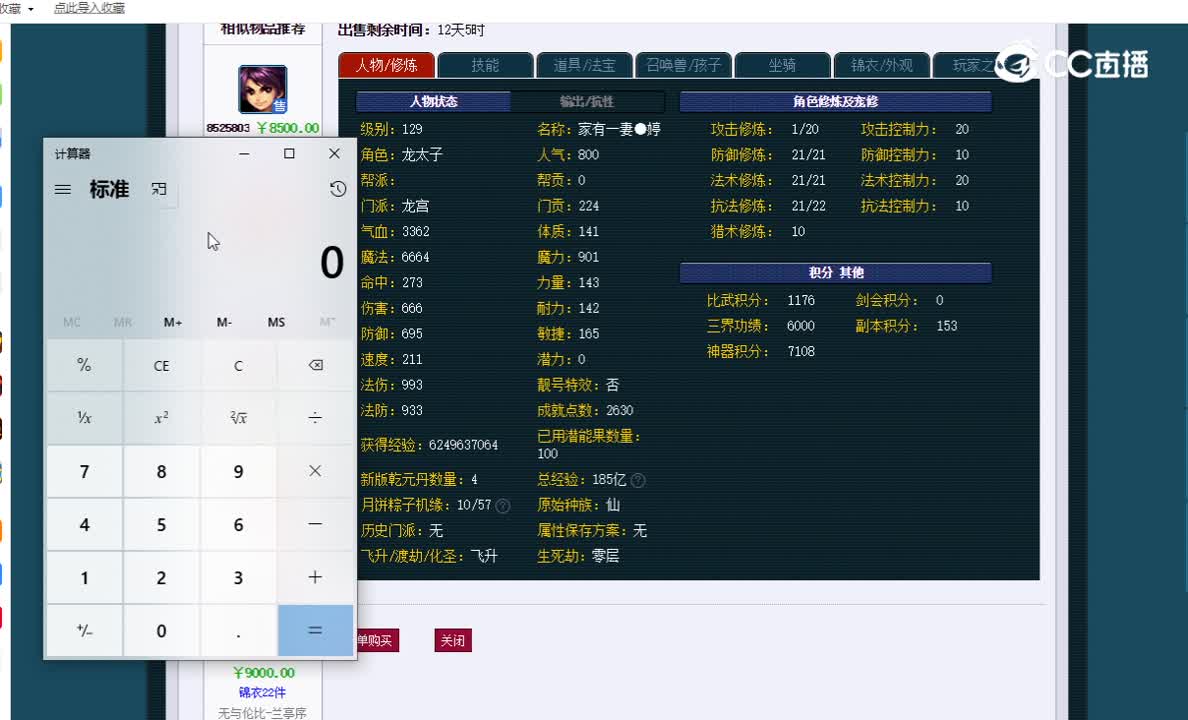Click digit 9 on calculator
This screenshot has height=720, width=1188.
238,471
